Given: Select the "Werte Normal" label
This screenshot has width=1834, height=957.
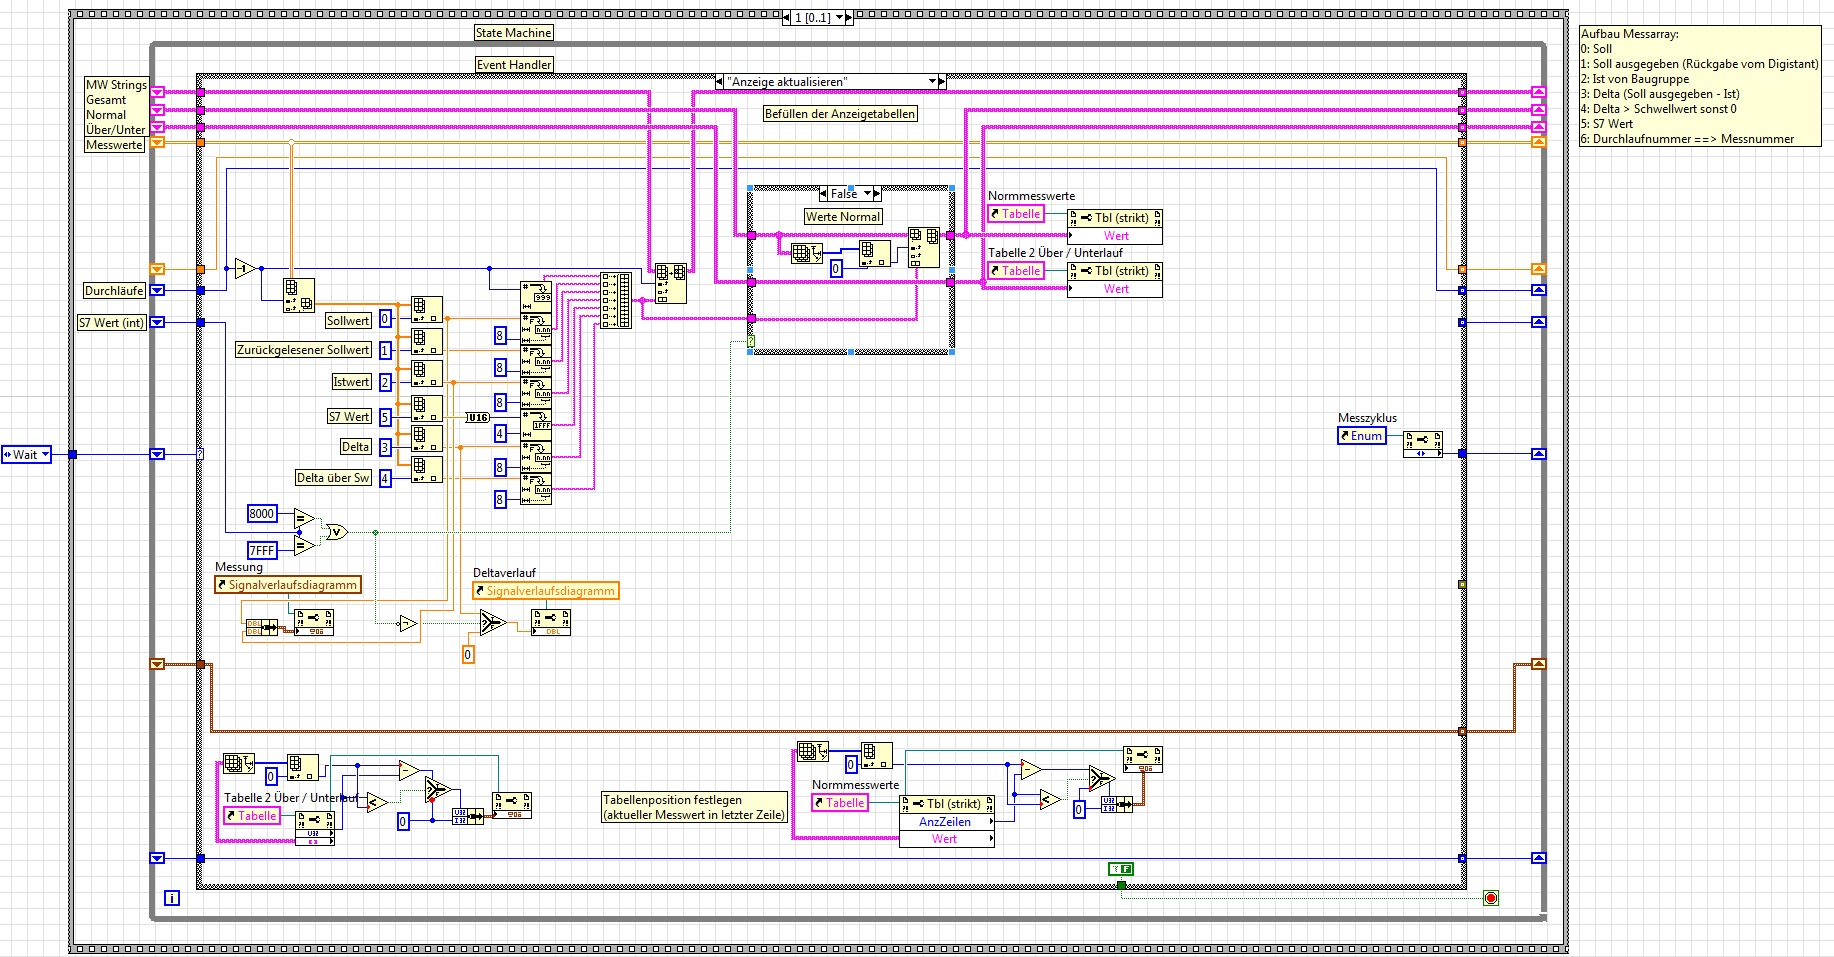Looking at the screenshot, I should tap(843, 217).
